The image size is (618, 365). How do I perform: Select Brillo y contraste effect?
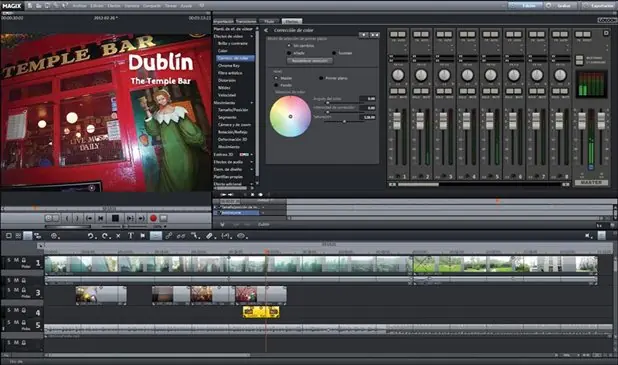[x=233, y=43]
